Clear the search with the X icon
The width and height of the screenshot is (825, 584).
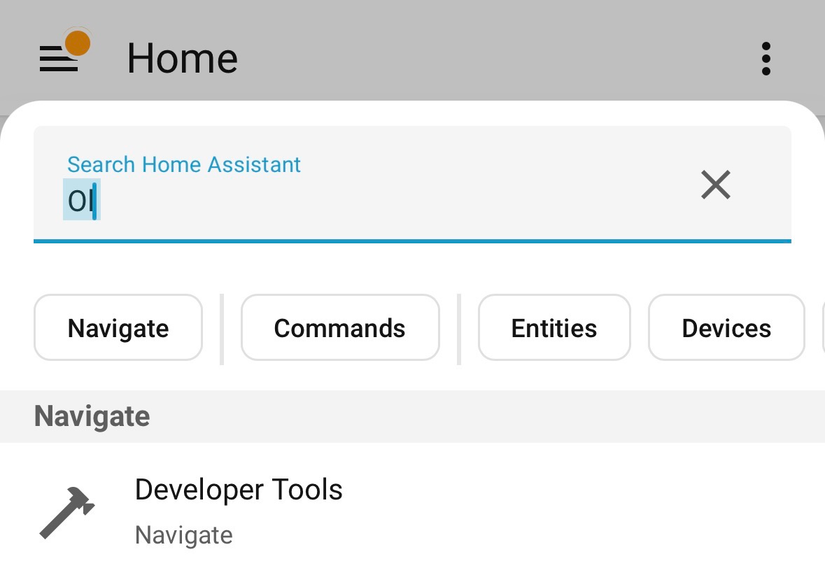[716, 185]
